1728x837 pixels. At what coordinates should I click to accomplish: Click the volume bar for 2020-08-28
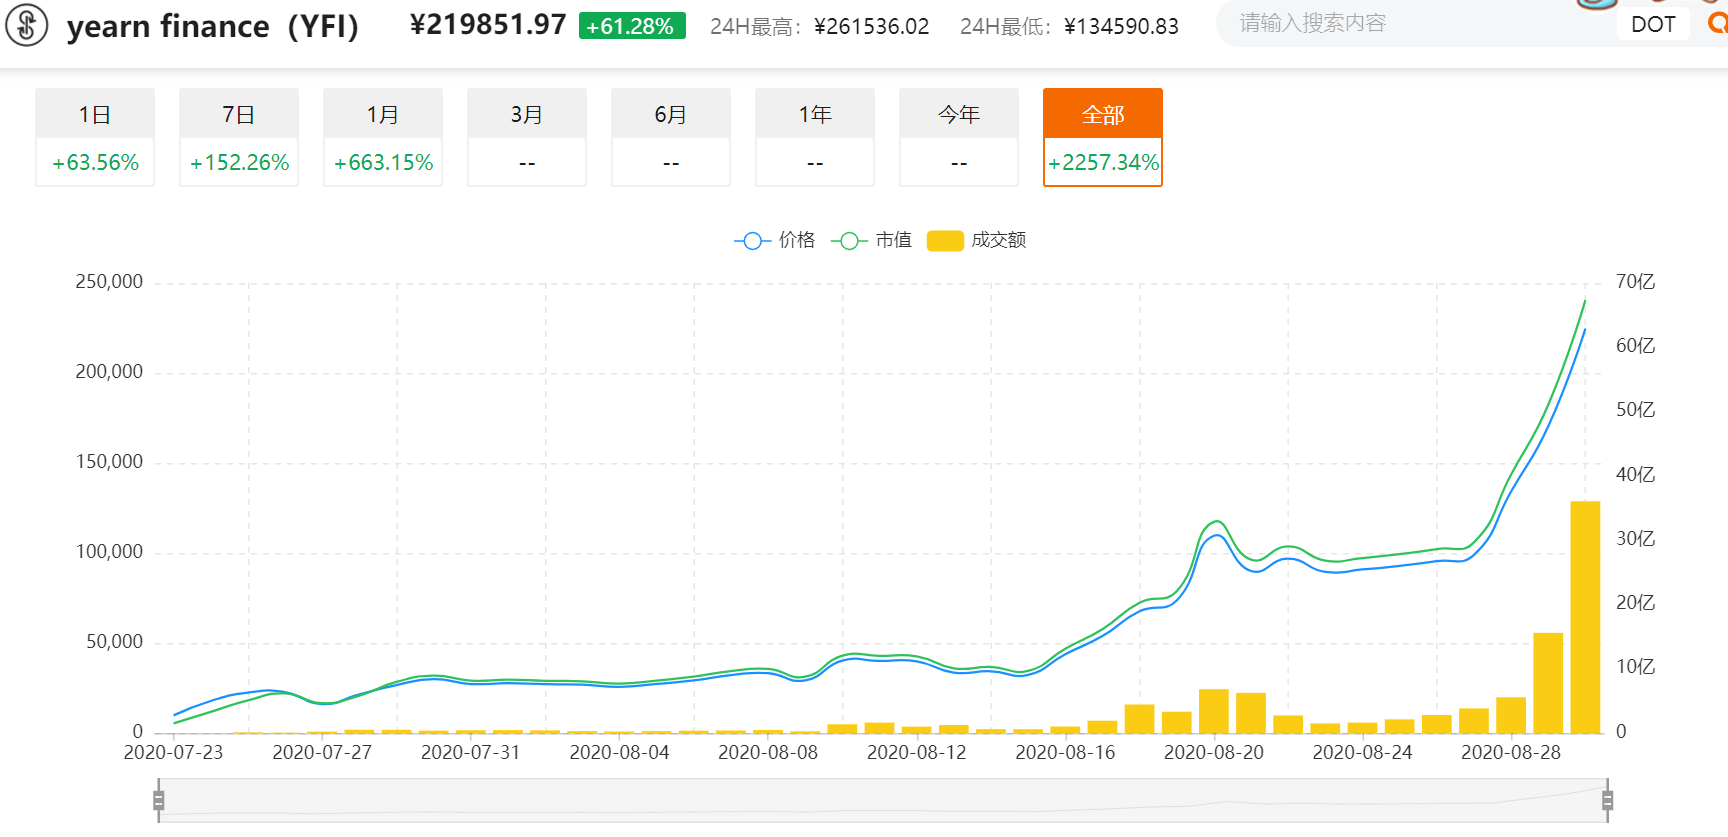pos(1511,715)
